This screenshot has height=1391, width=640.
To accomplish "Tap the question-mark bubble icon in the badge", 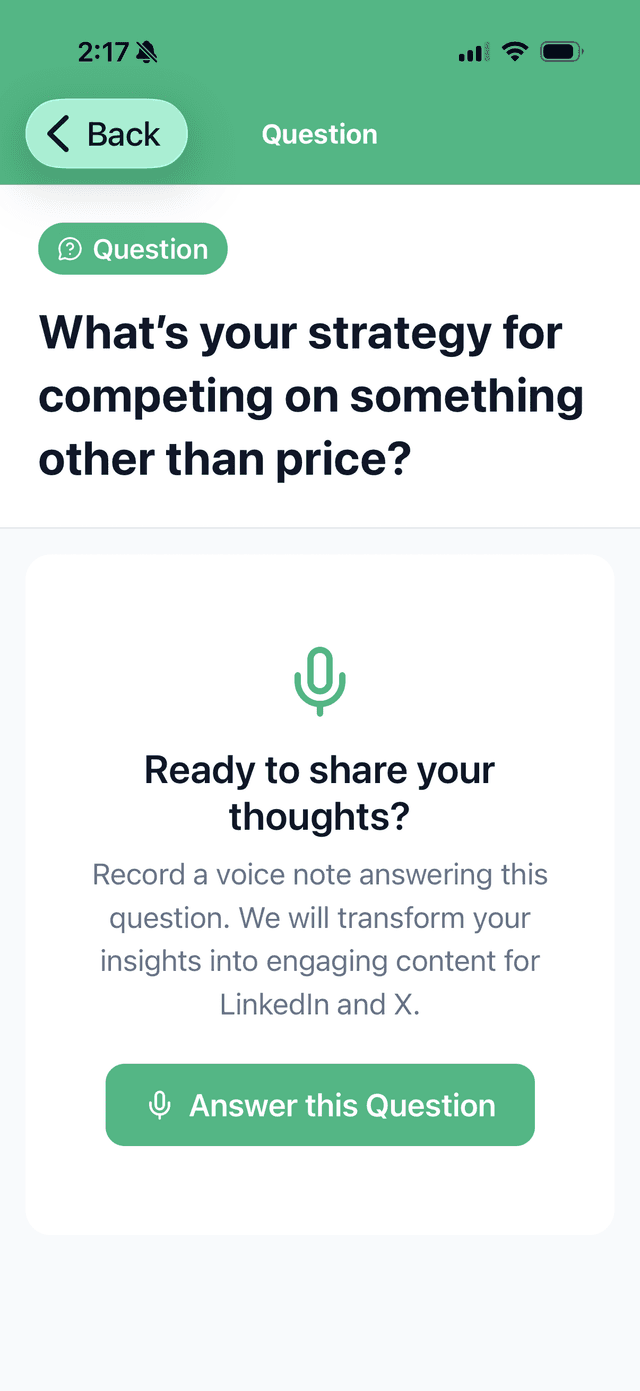I will click(x=70, y=249).
